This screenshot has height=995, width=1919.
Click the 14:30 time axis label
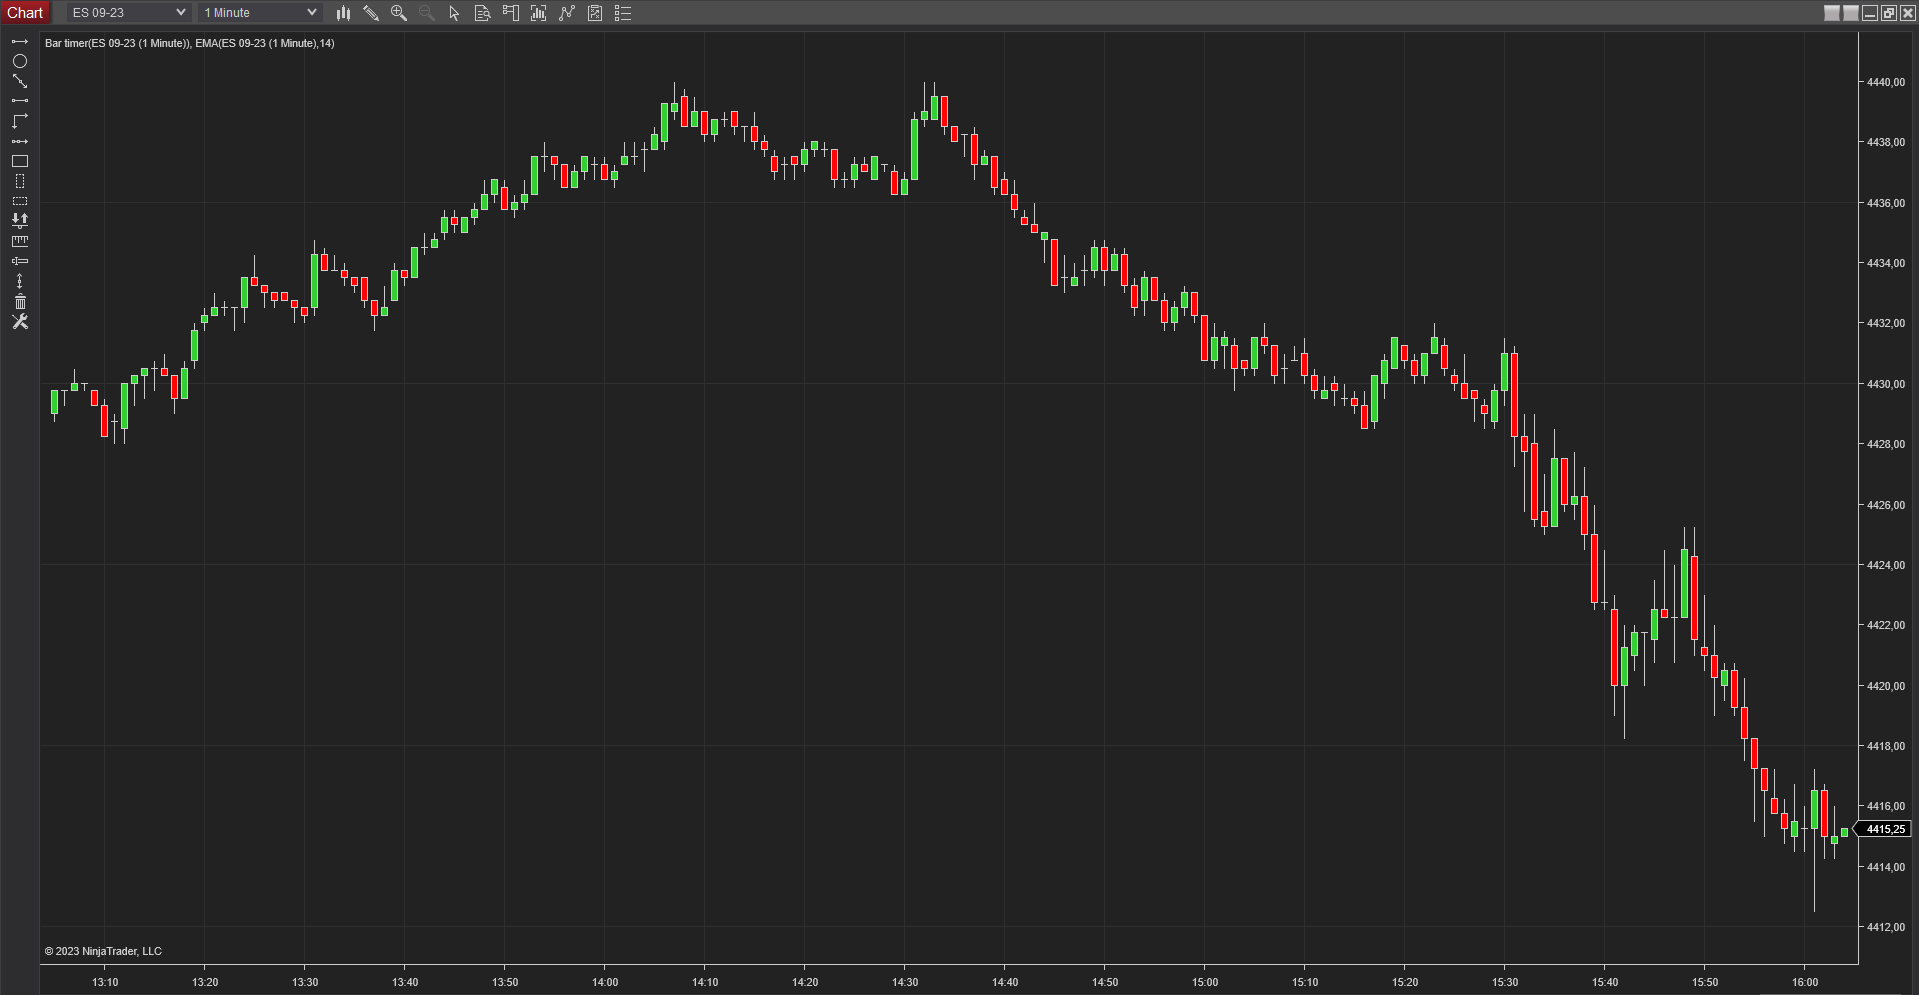[905, 982]
